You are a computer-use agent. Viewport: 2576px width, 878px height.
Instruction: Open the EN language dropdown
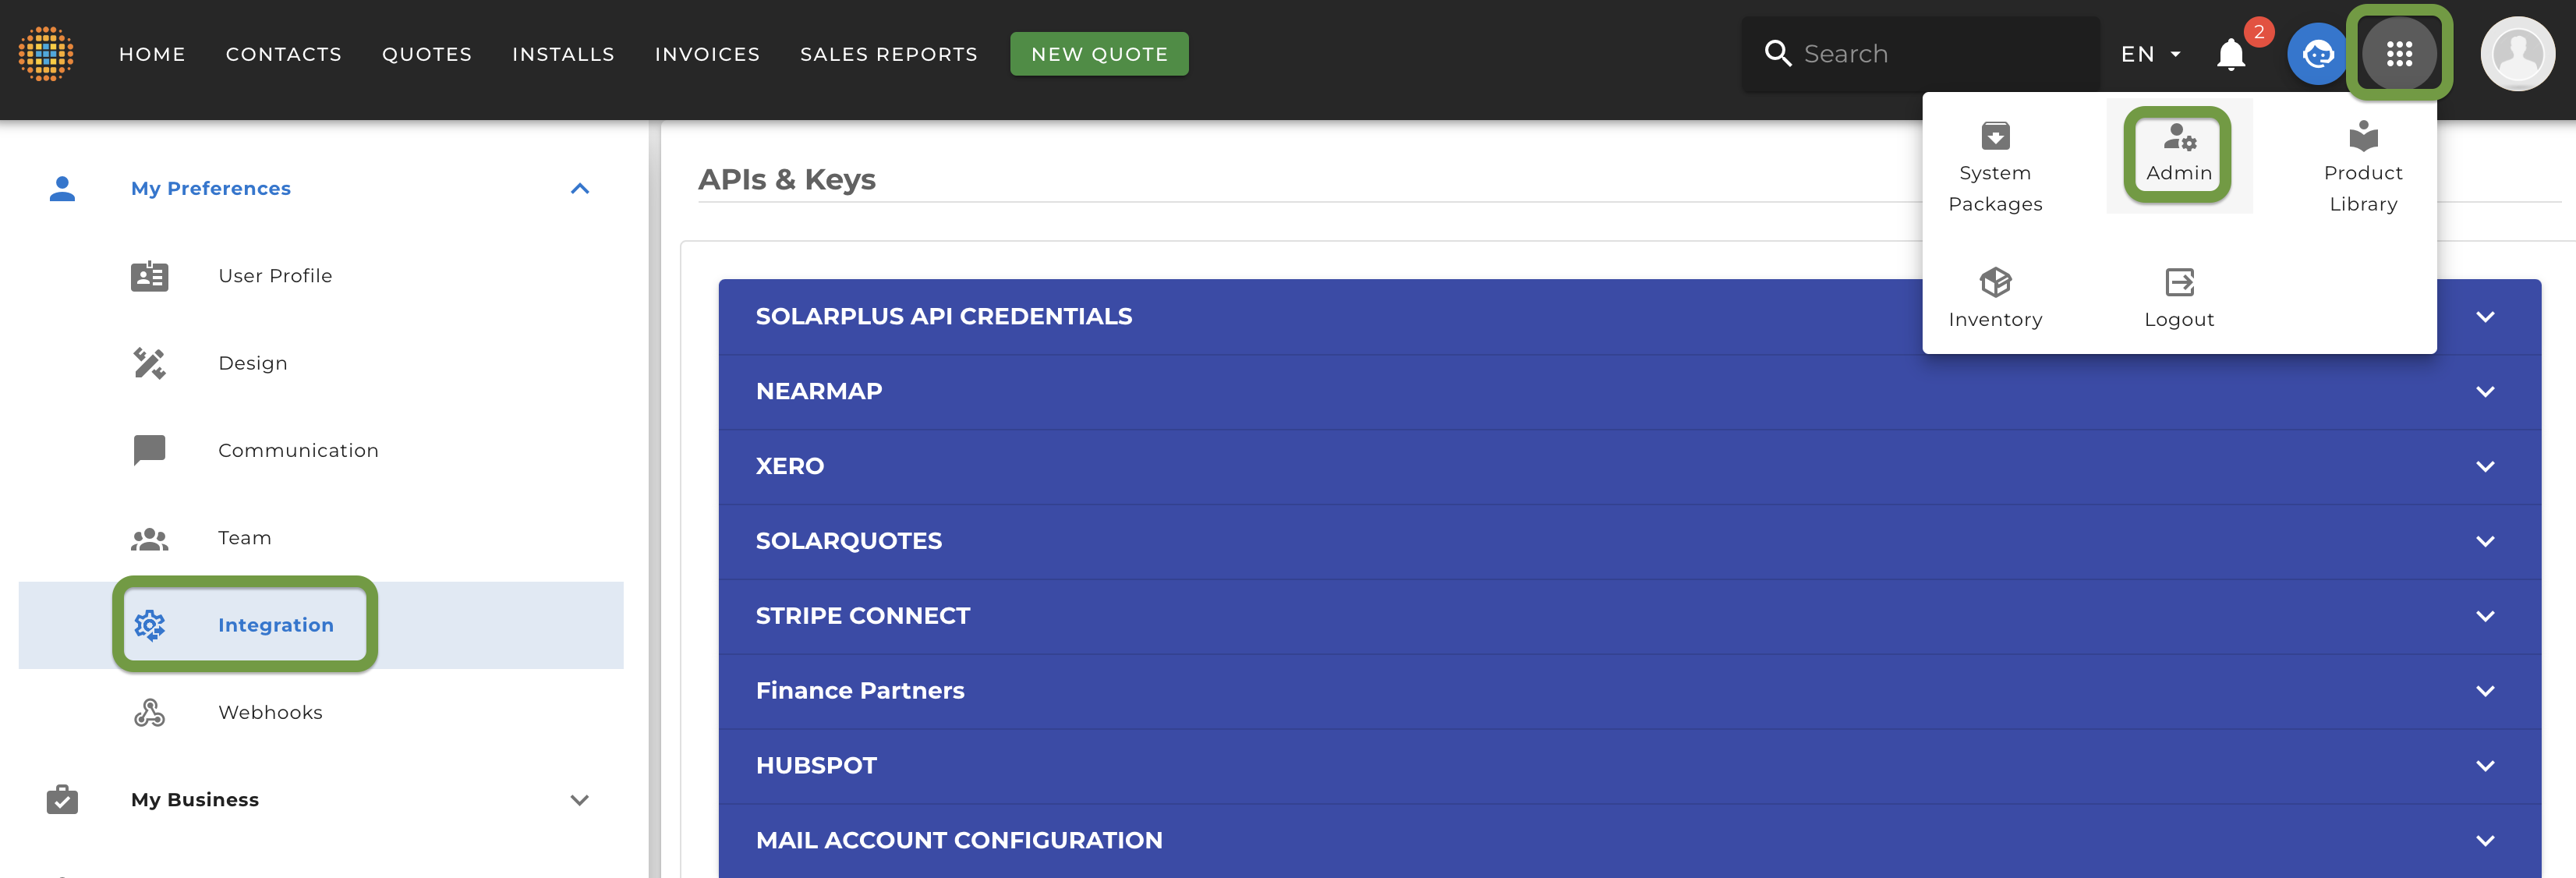click(x=2151, y=54)
